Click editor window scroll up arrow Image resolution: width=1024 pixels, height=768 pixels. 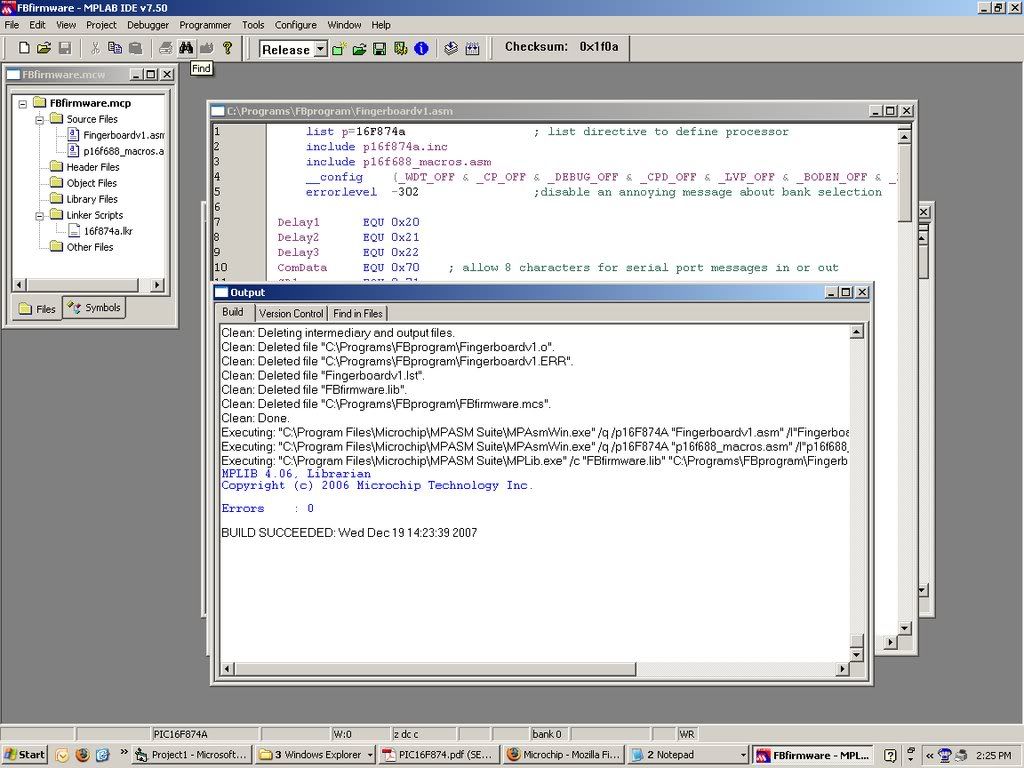904,136
